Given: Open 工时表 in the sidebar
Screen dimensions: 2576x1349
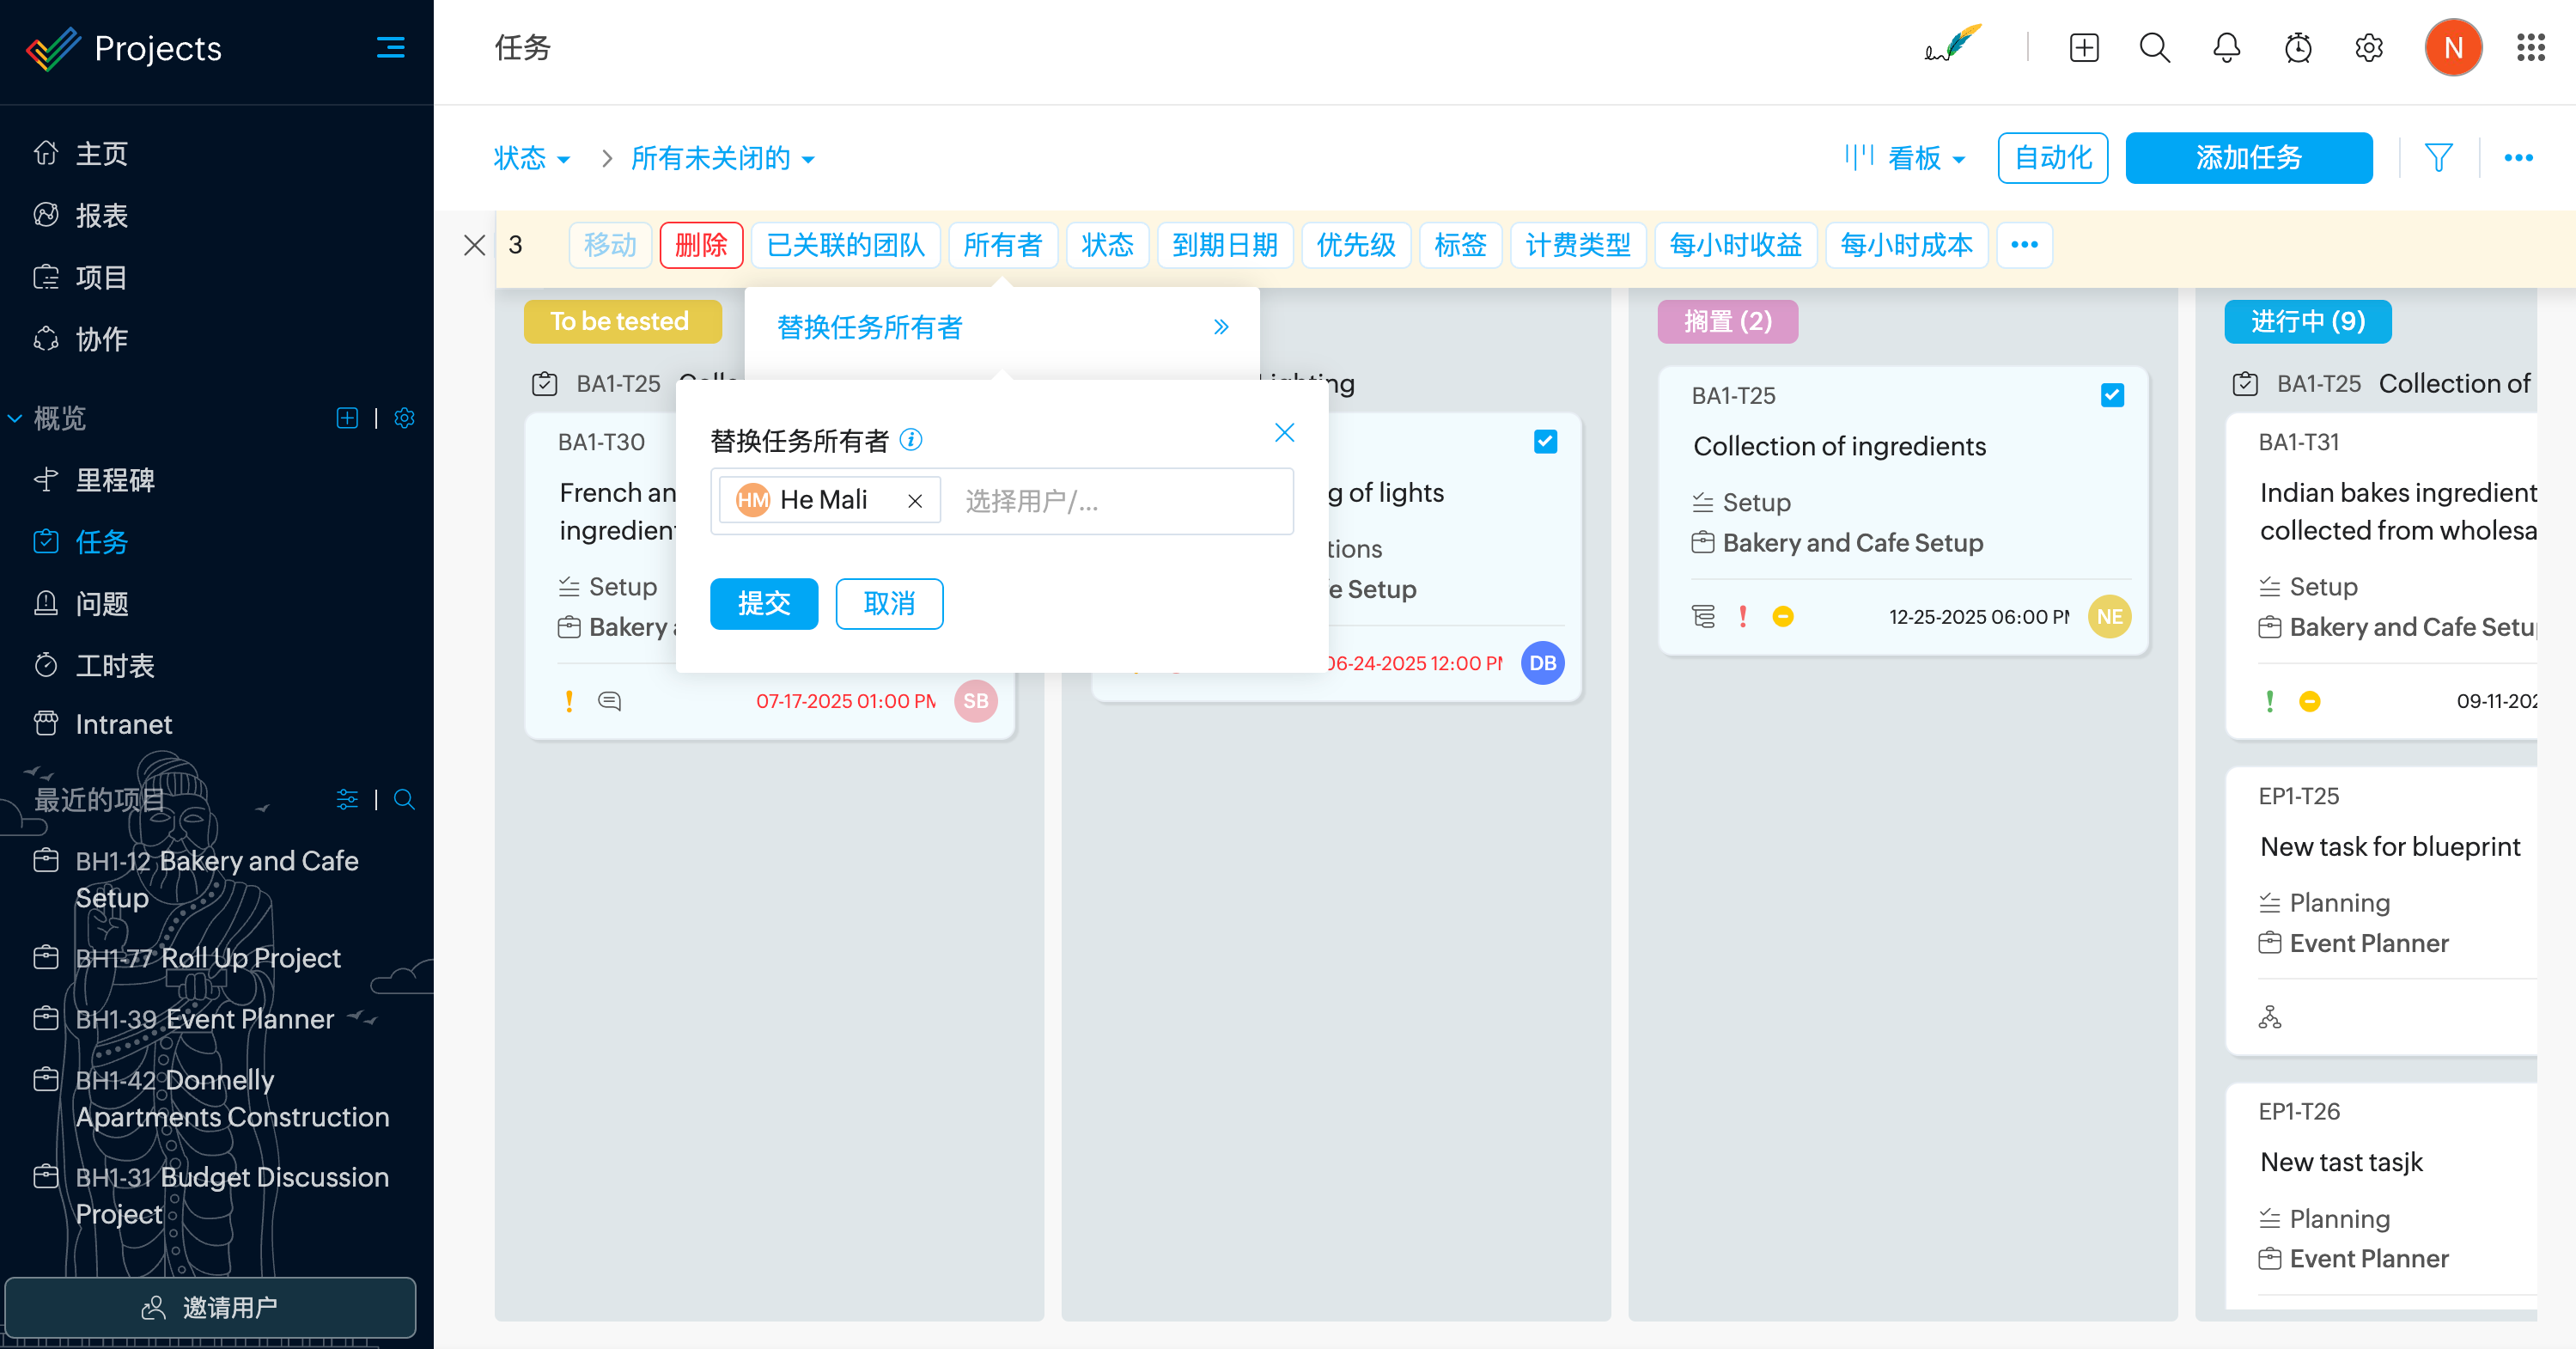Looking at the screenshot, I should pyautogui.click(x=114, y=665).
